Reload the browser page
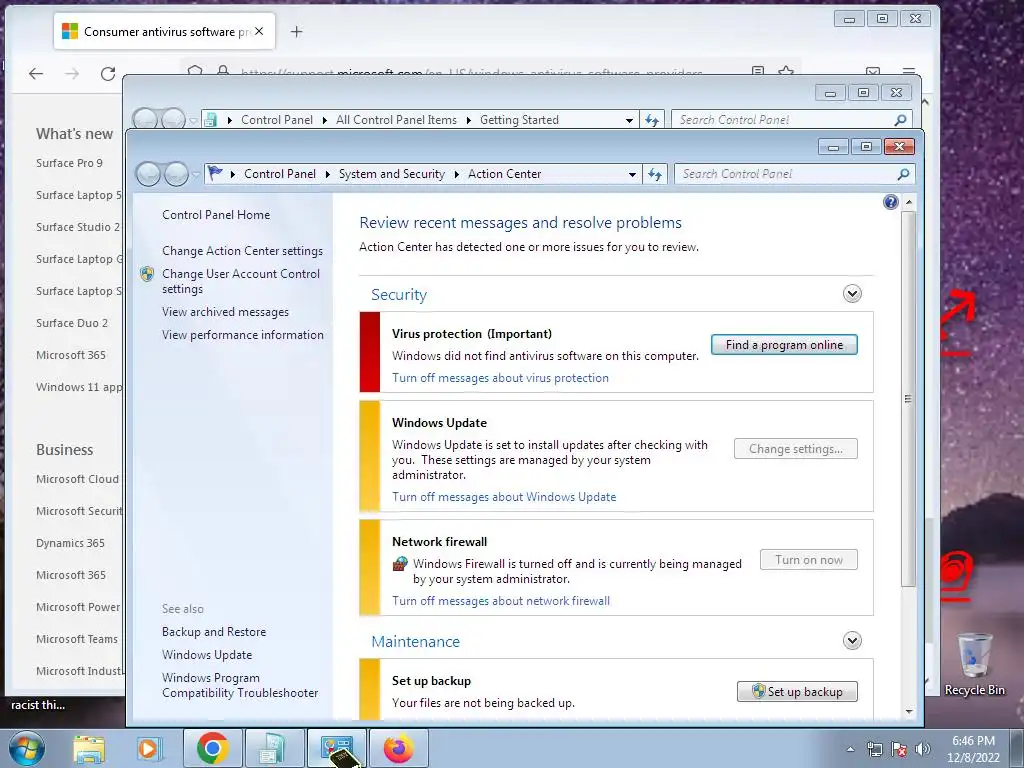The height and width of the screenshot is (768, 1024). [108, 74]
